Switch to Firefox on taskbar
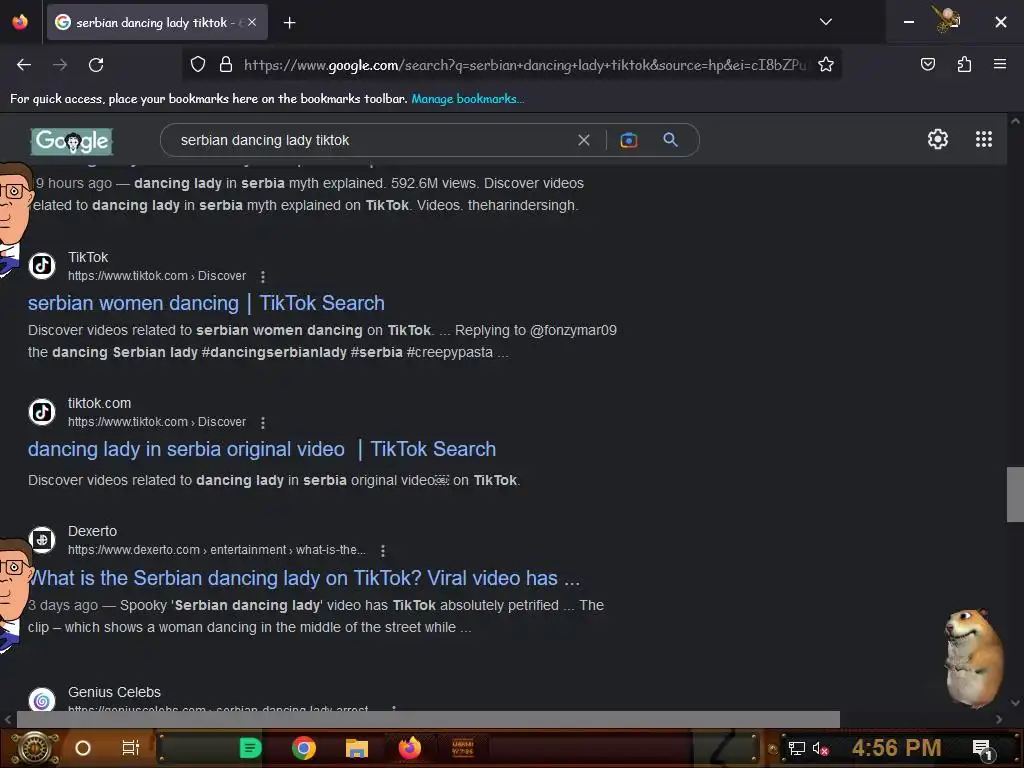The width and height of the screenshot is (1024, 768). (x=409, y=748)
